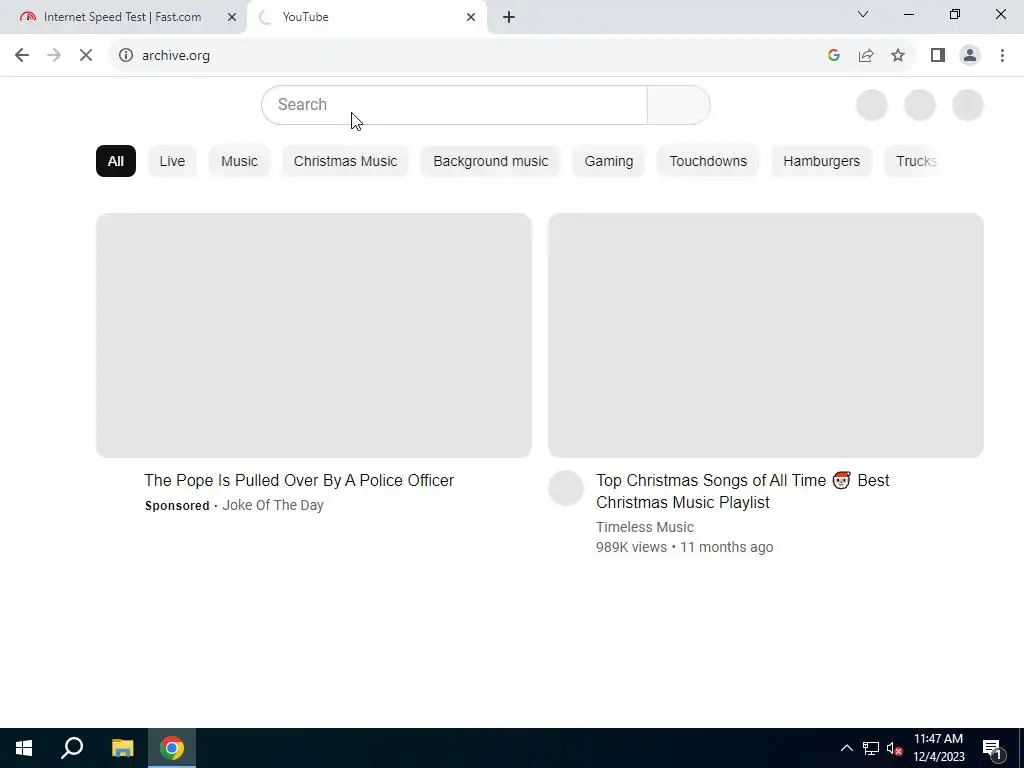
Task: Expand the tab search chevron
Action: [863, 14]
